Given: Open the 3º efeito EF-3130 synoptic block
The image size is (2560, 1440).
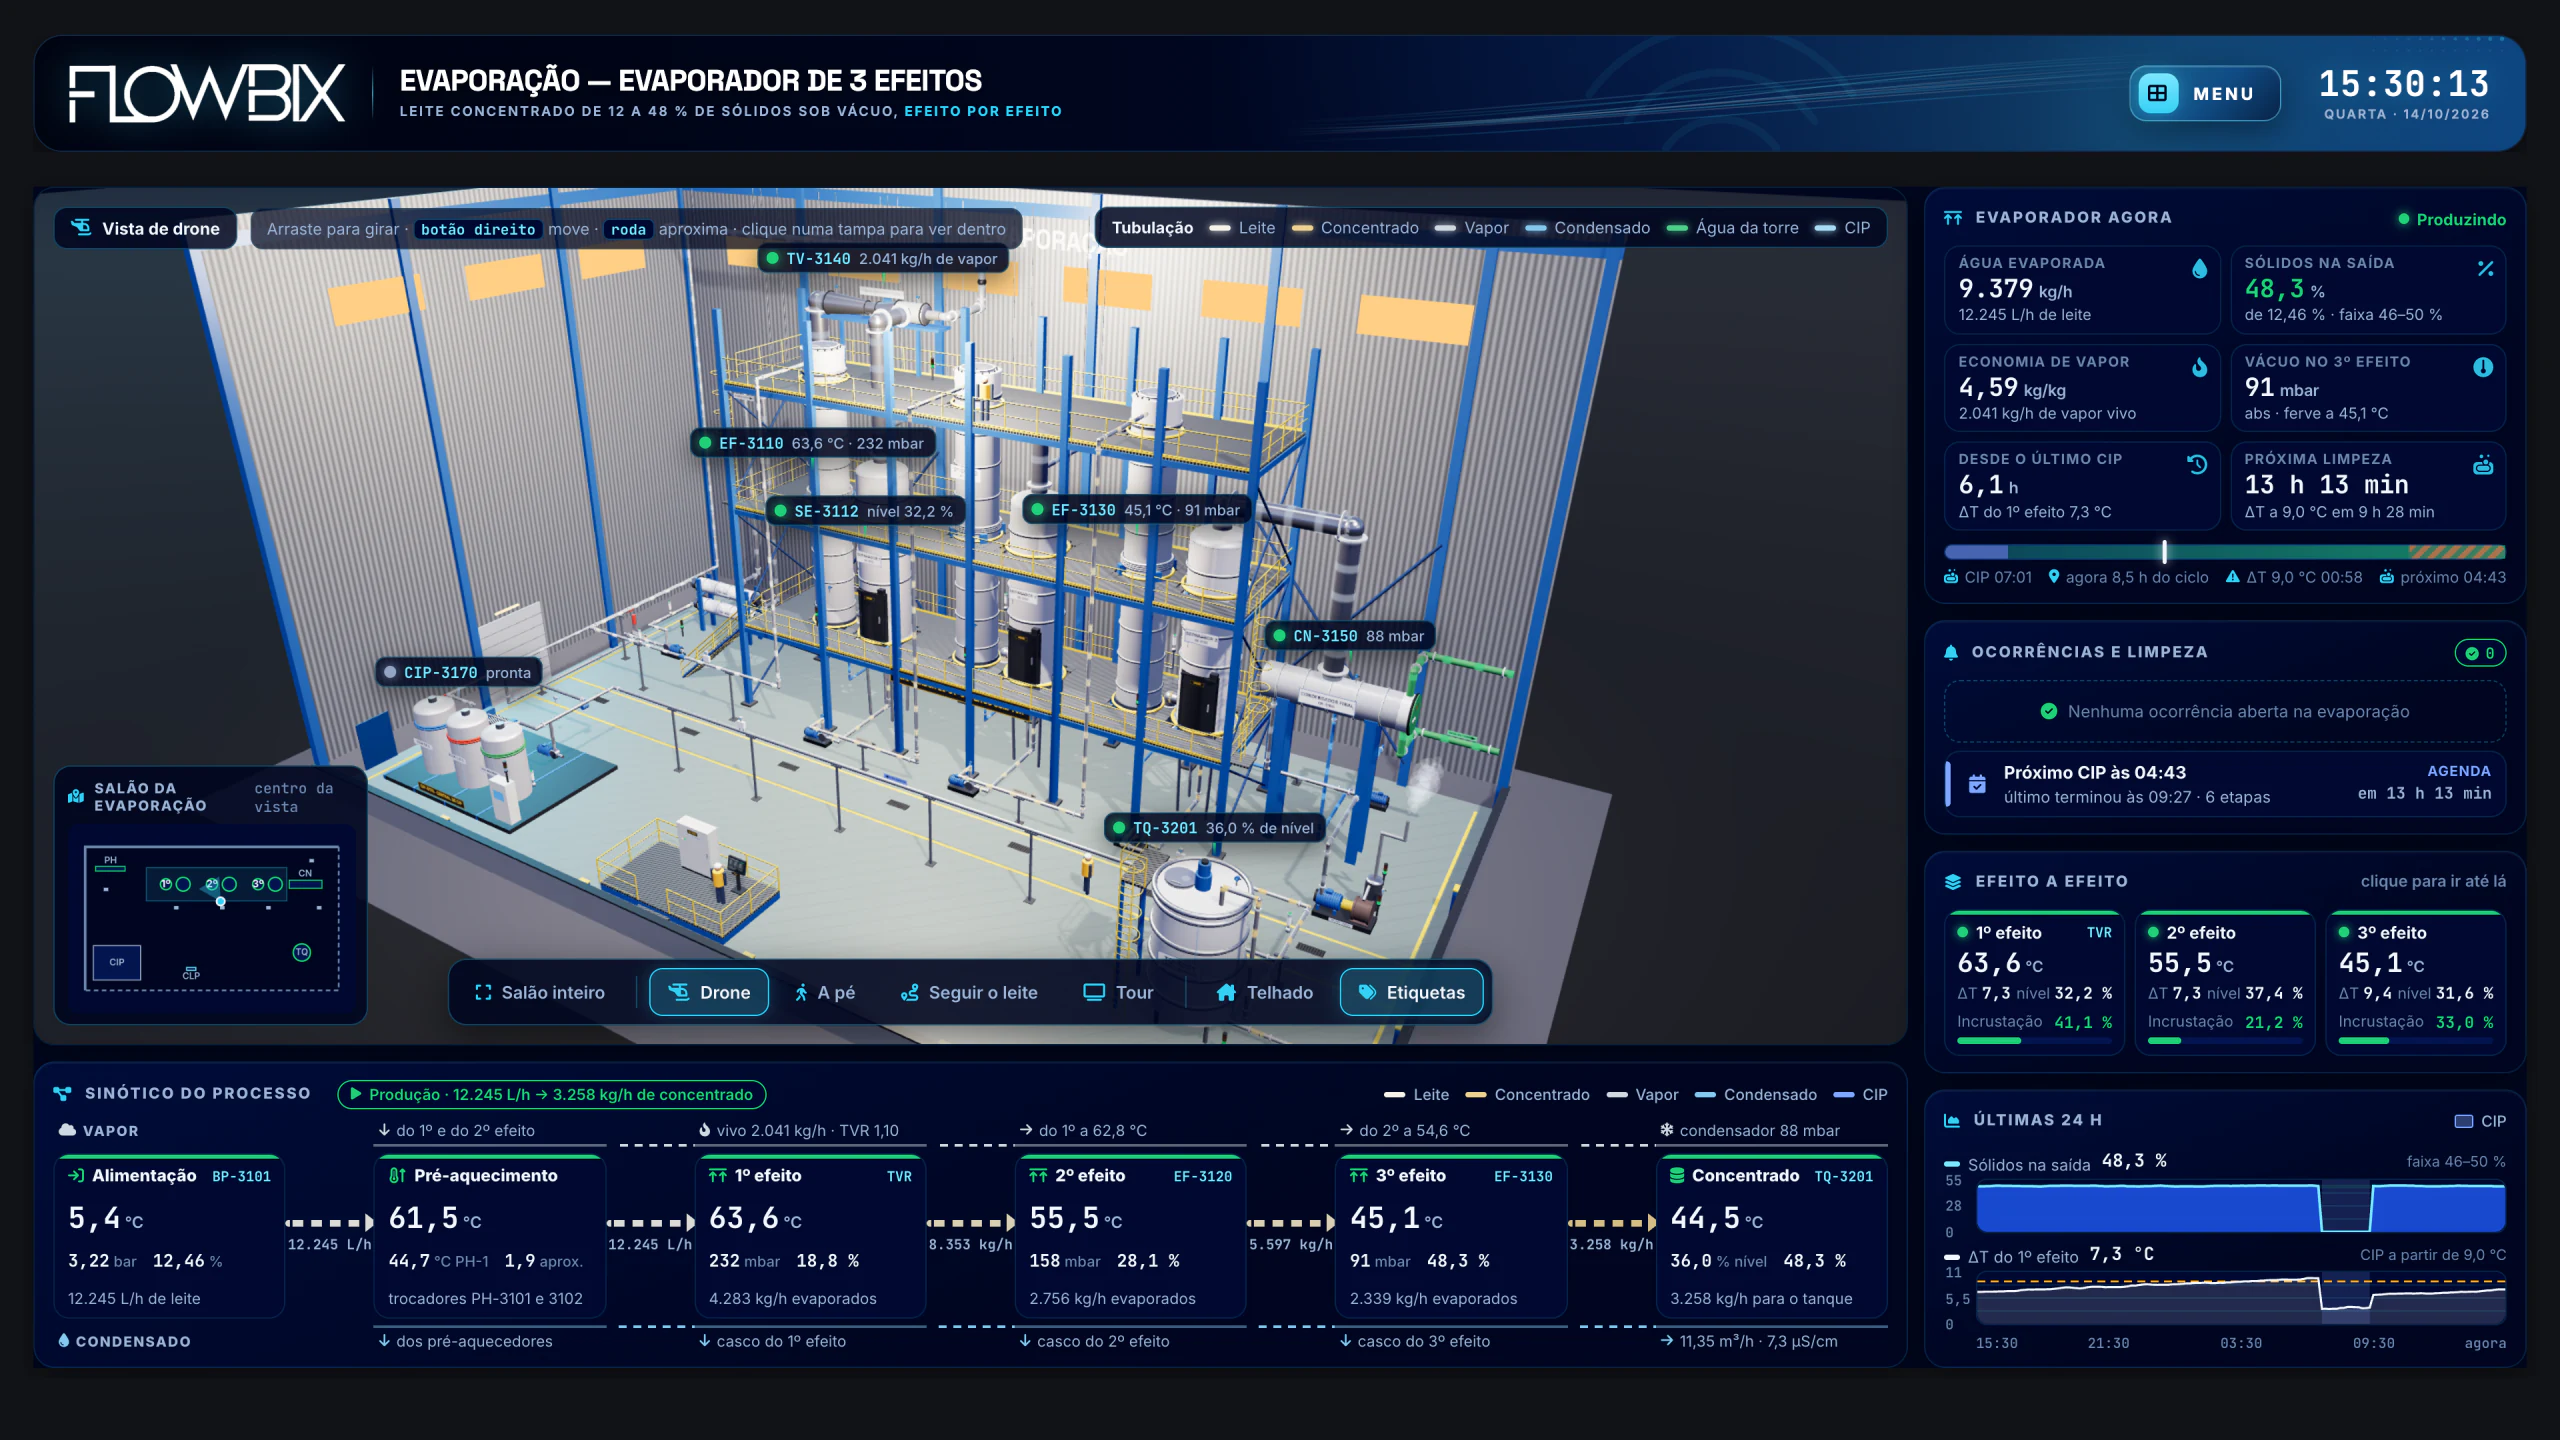Looking at the screenshot, I should [1451, 1236].
